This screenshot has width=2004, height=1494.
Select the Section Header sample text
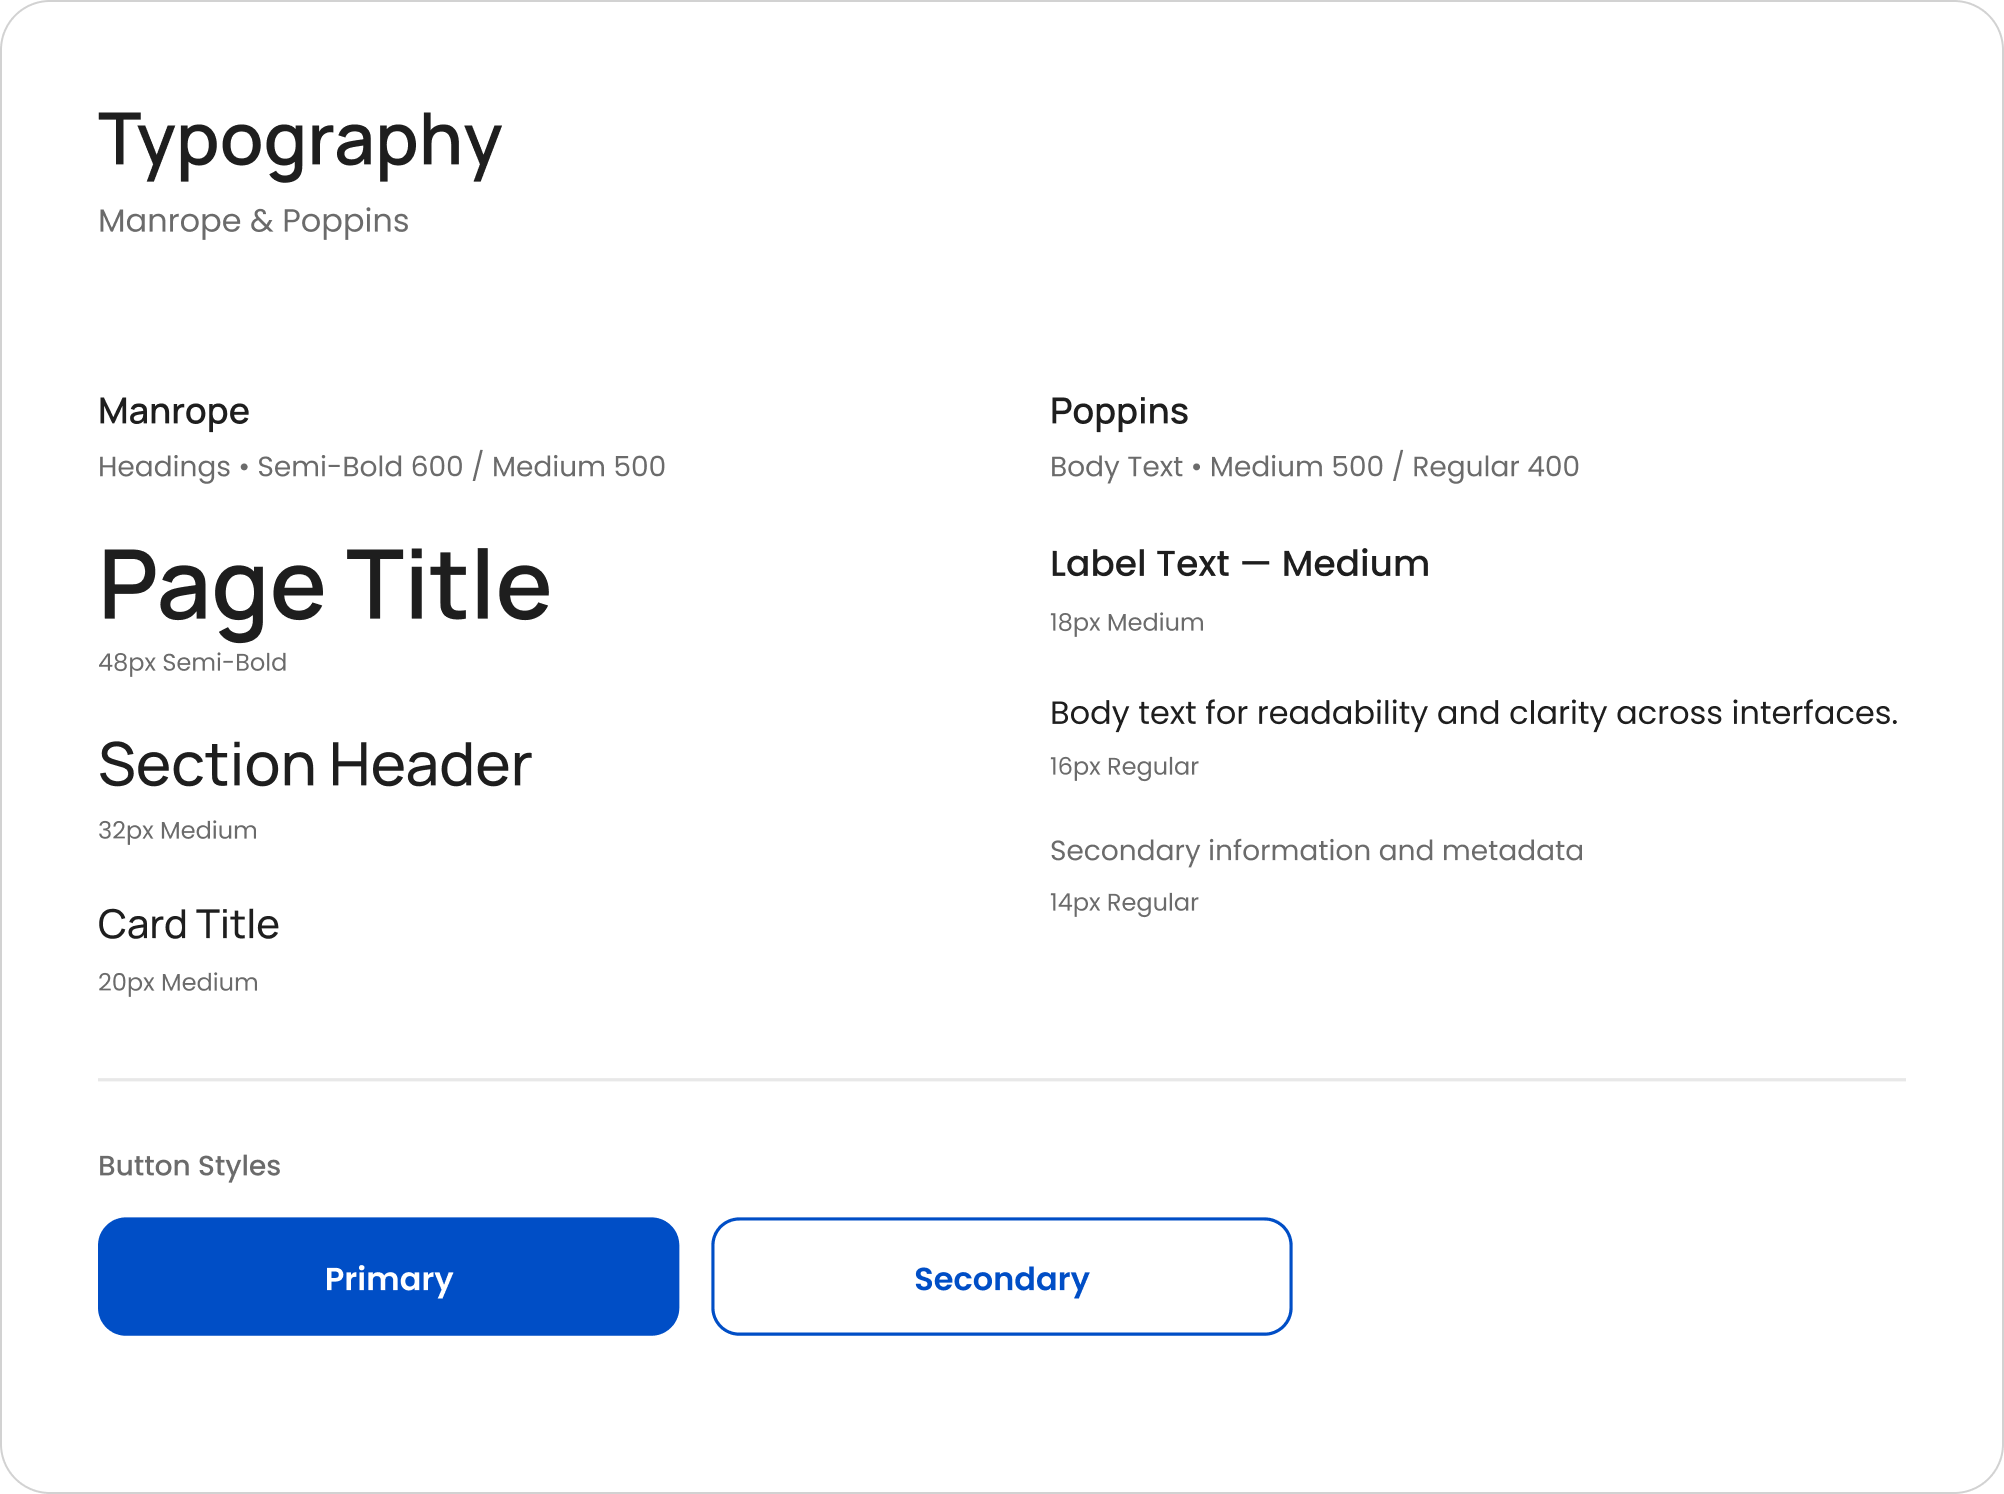[315, 765]
